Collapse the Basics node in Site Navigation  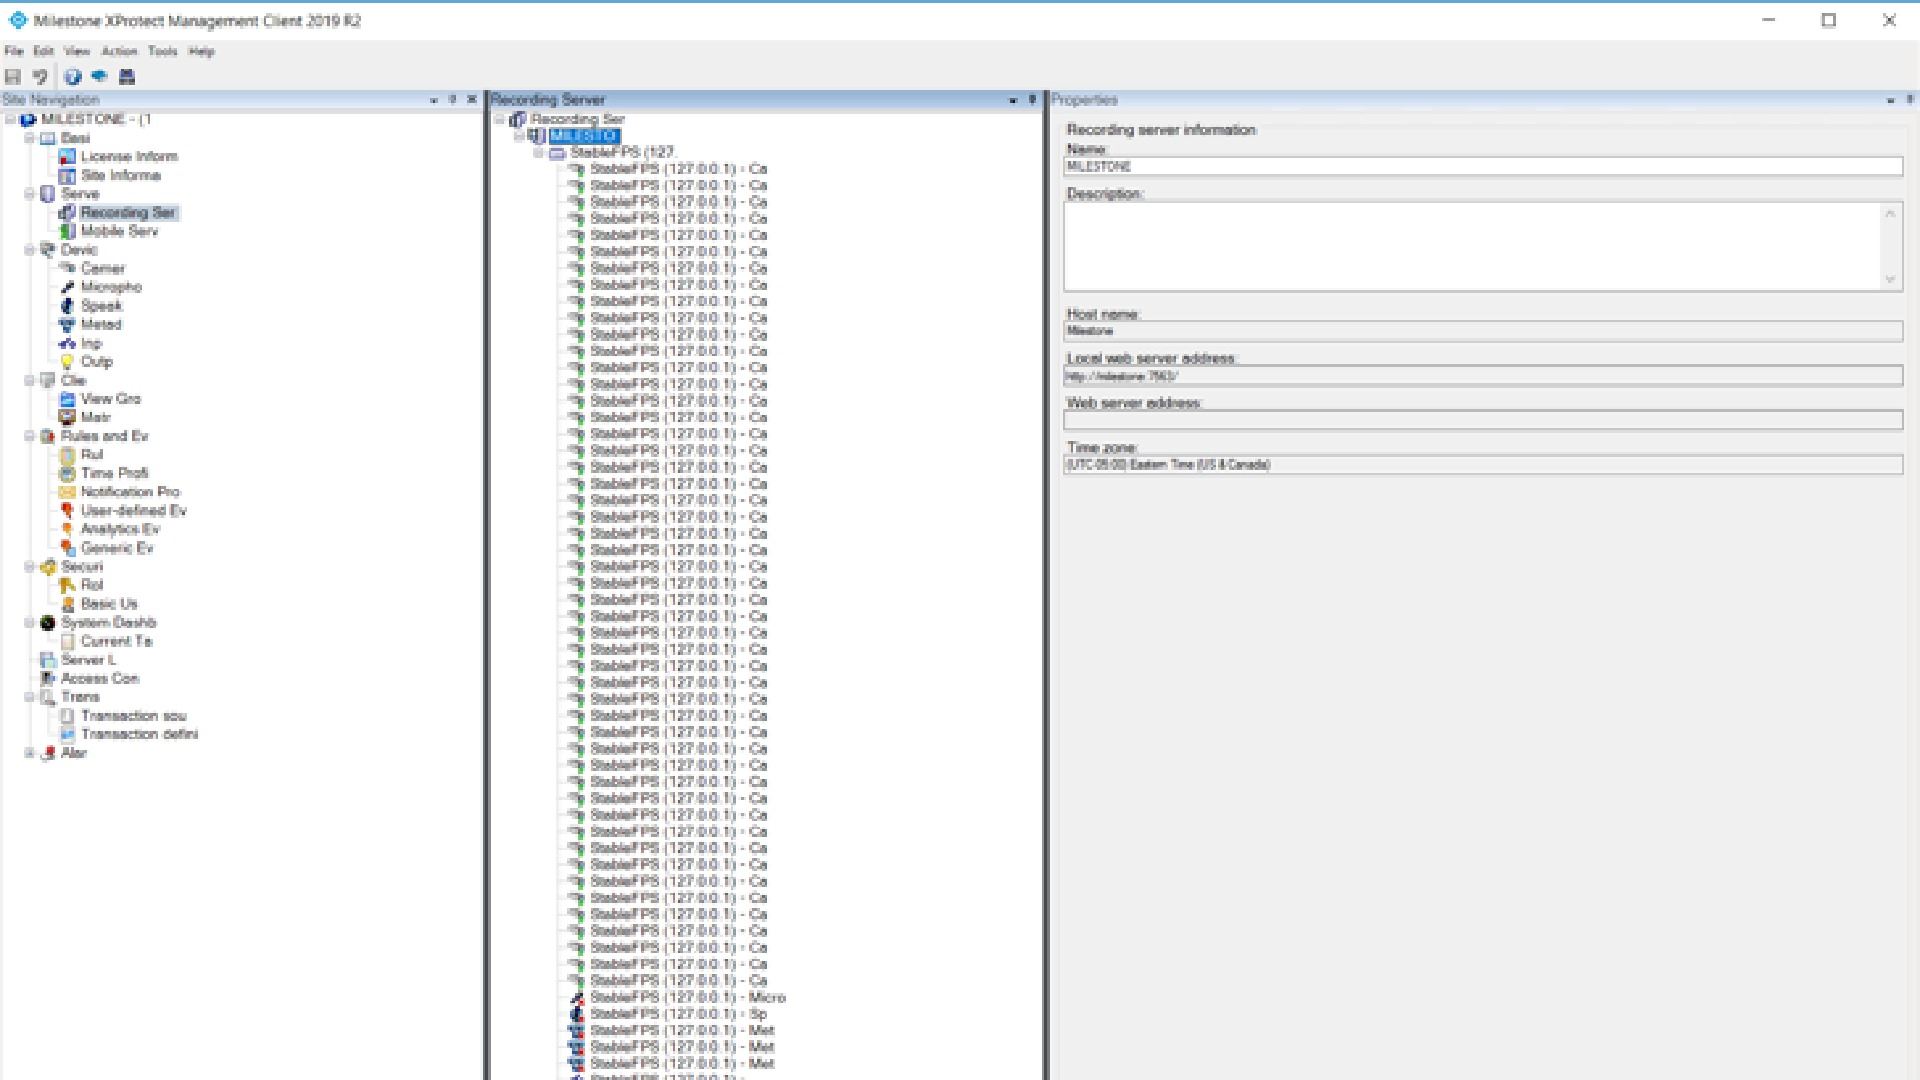pos(30,138)
